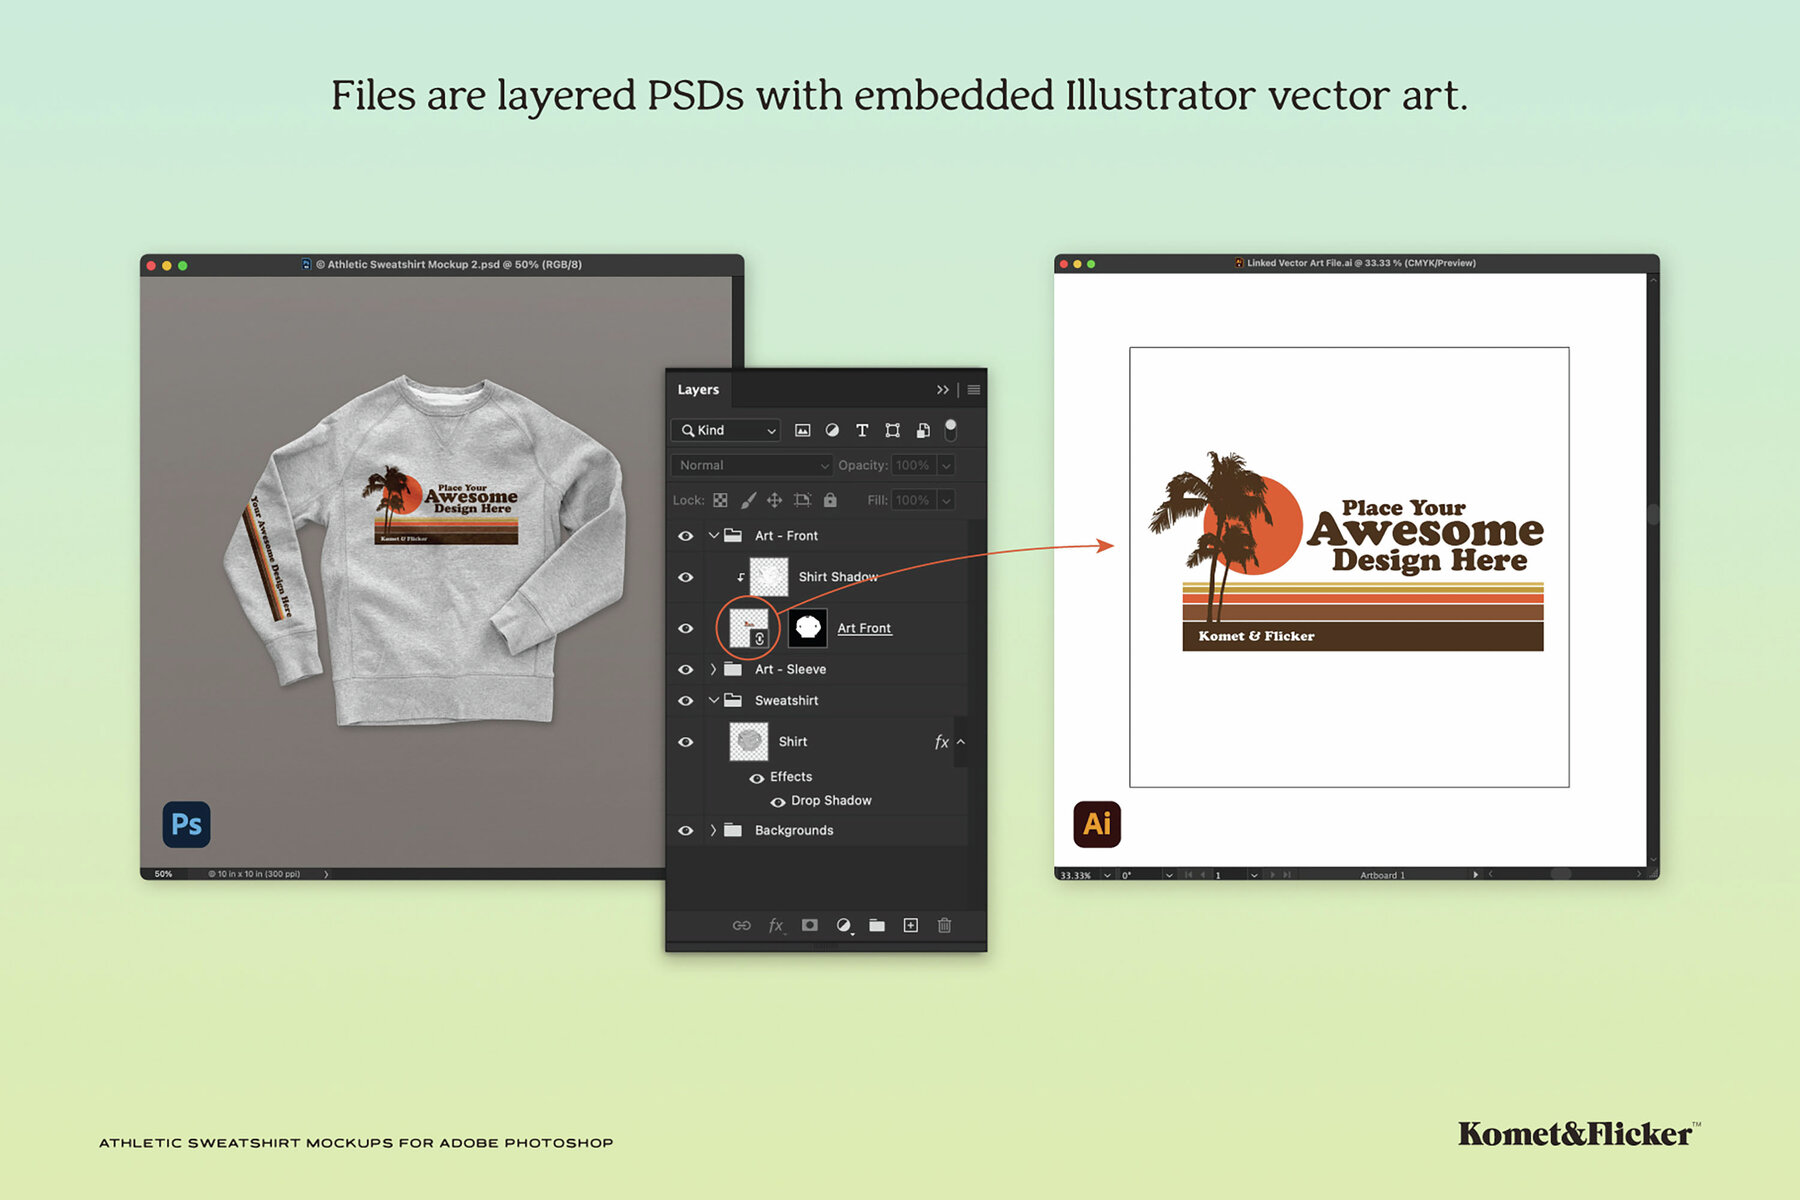Hide the Shirt Shadow layer

[x=684, y=578]
